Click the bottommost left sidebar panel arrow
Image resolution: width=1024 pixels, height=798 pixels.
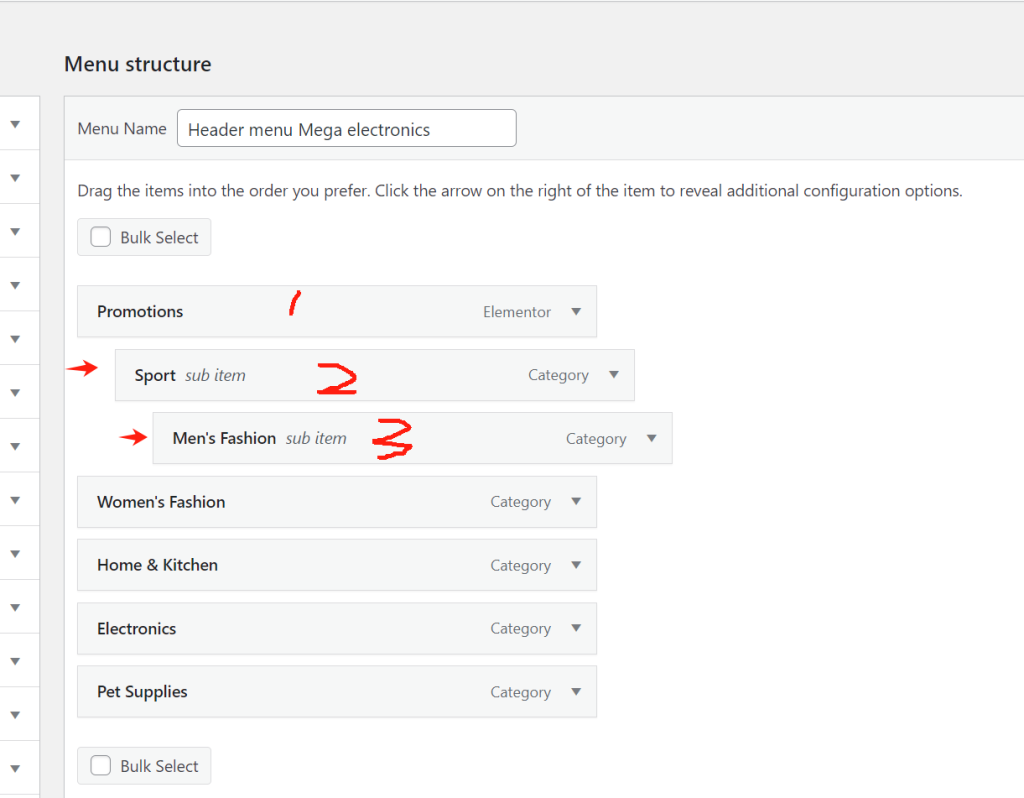pos(15,769)
